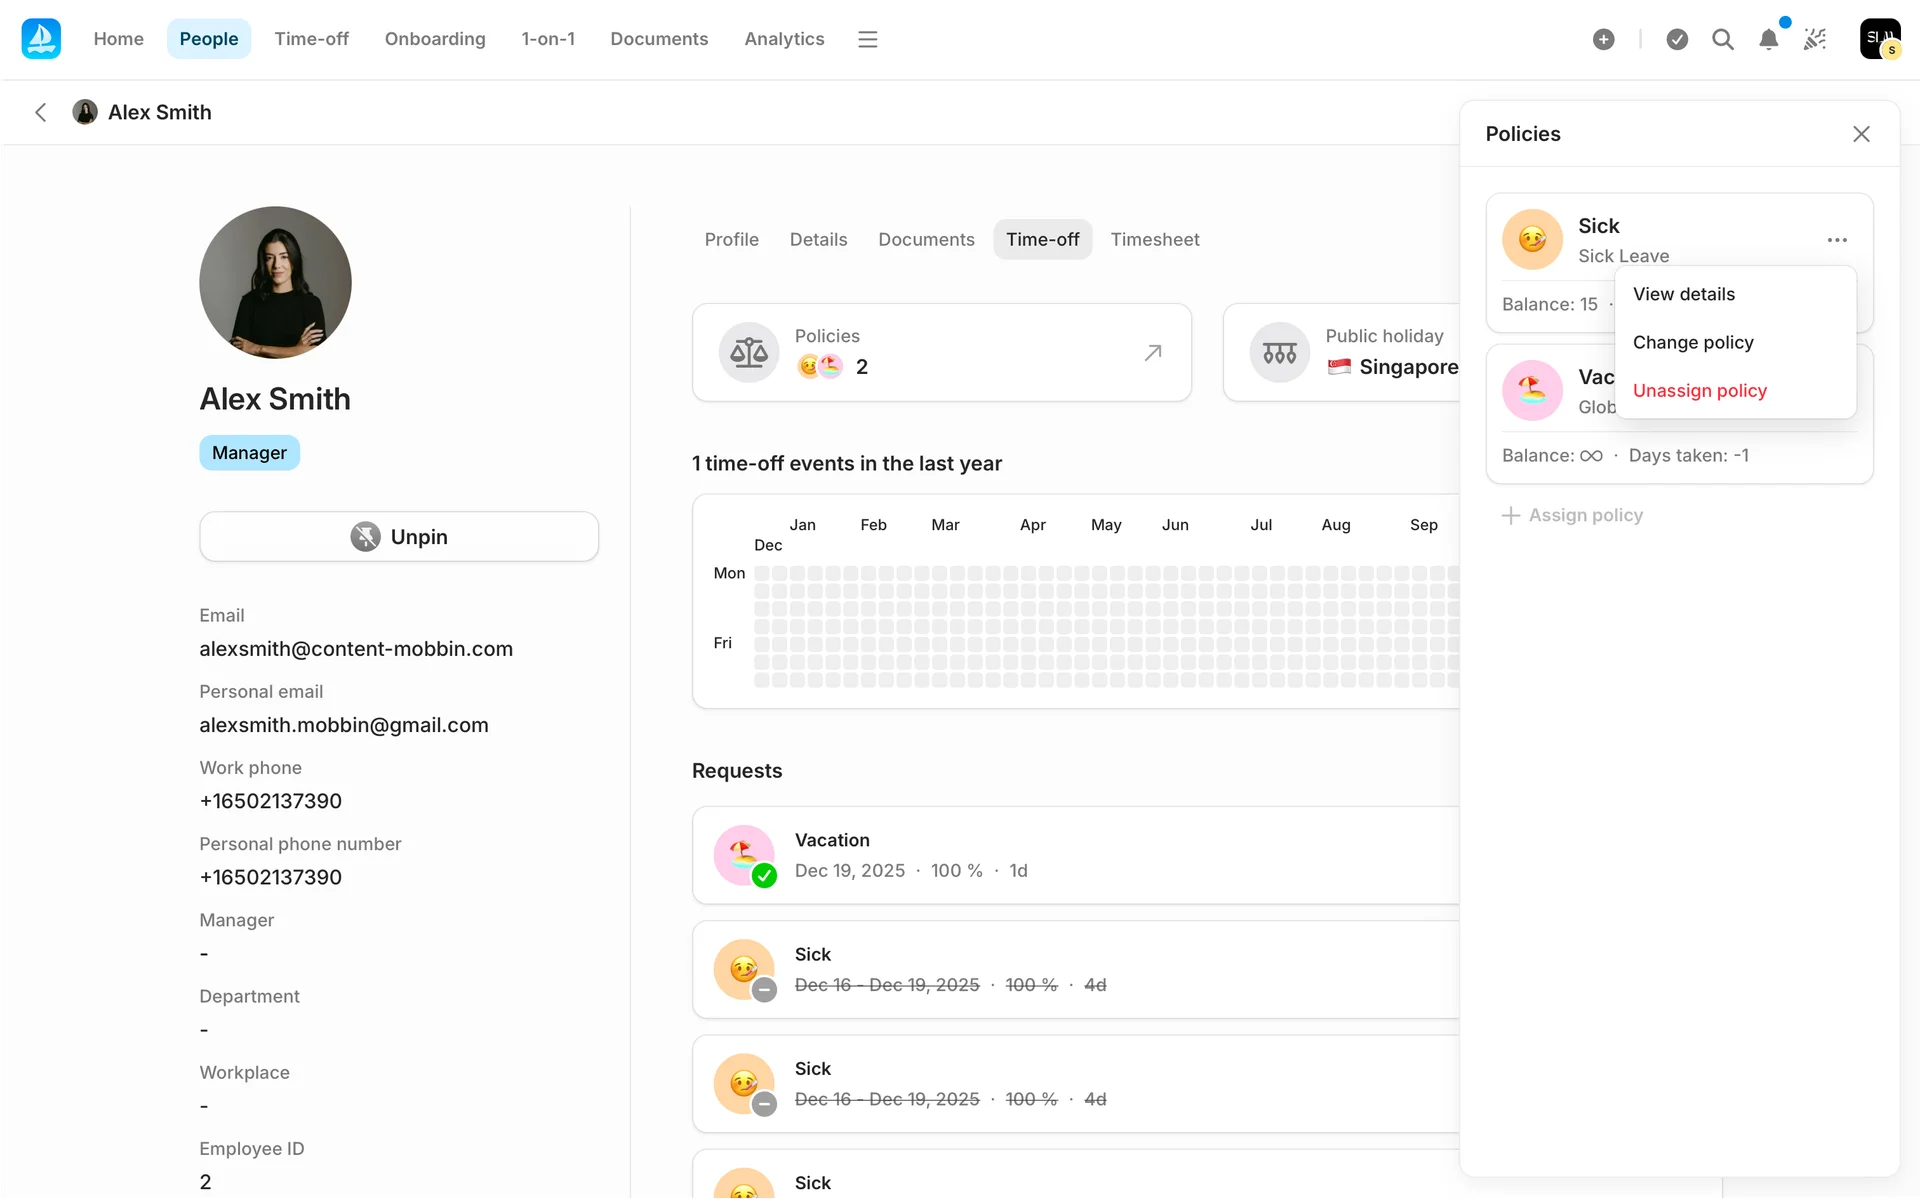Screen dimensions: 1920x1200
Task: Open search with magnifier icon
Action: 1722,39
